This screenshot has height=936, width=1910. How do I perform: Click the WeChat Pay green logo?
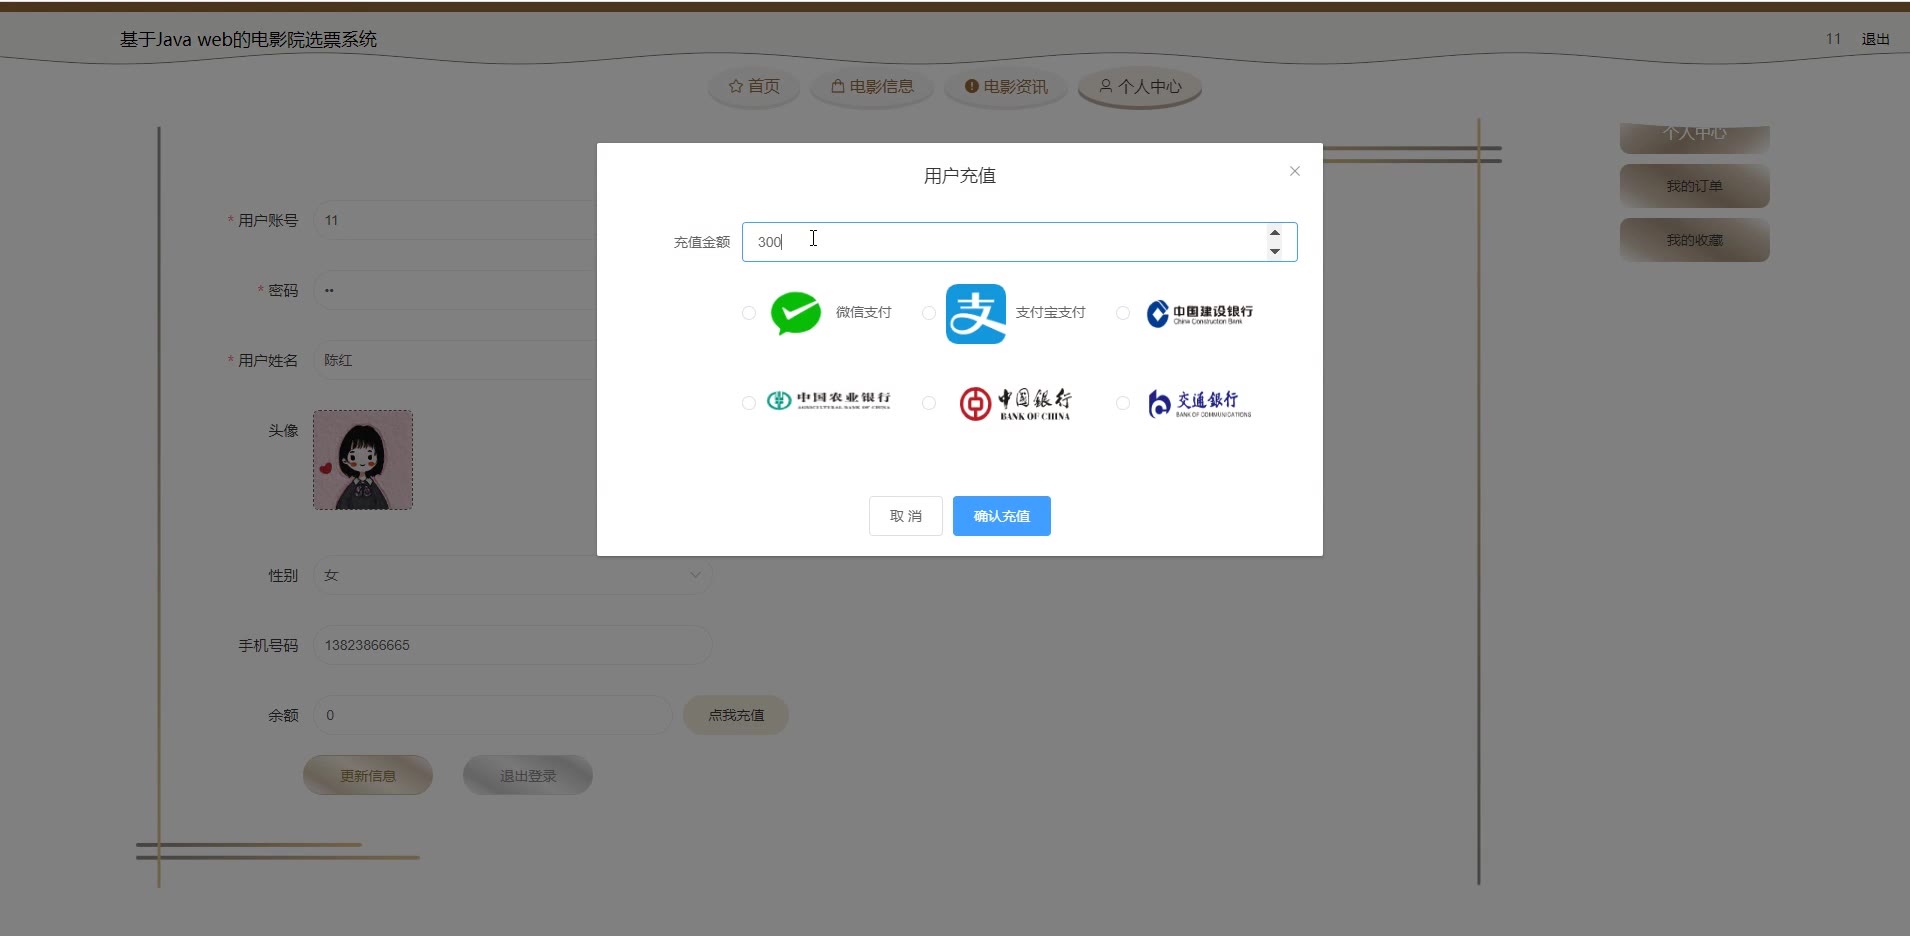click(x=796, y=313)
